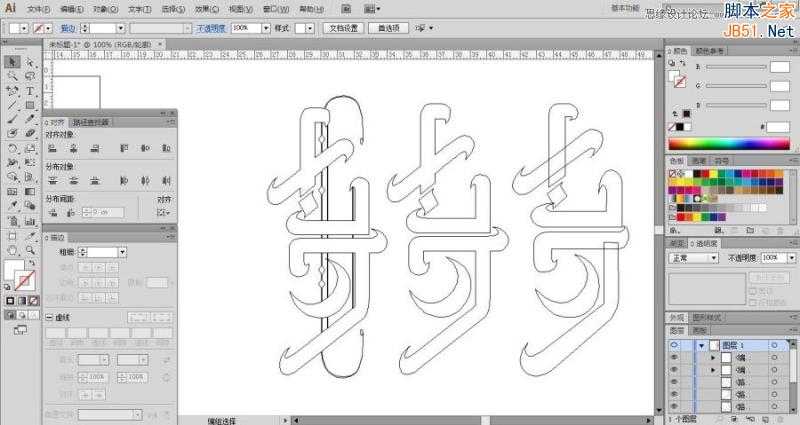Select the Pen tool
Viewport: 800px width, 425px height.
tap(12, 91)
